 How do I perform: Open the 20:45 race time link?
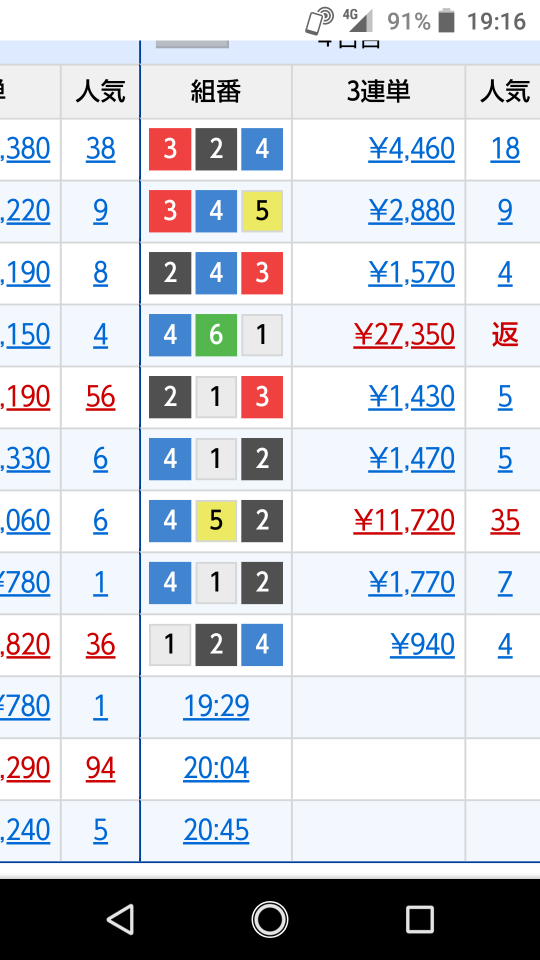point(216,830)
